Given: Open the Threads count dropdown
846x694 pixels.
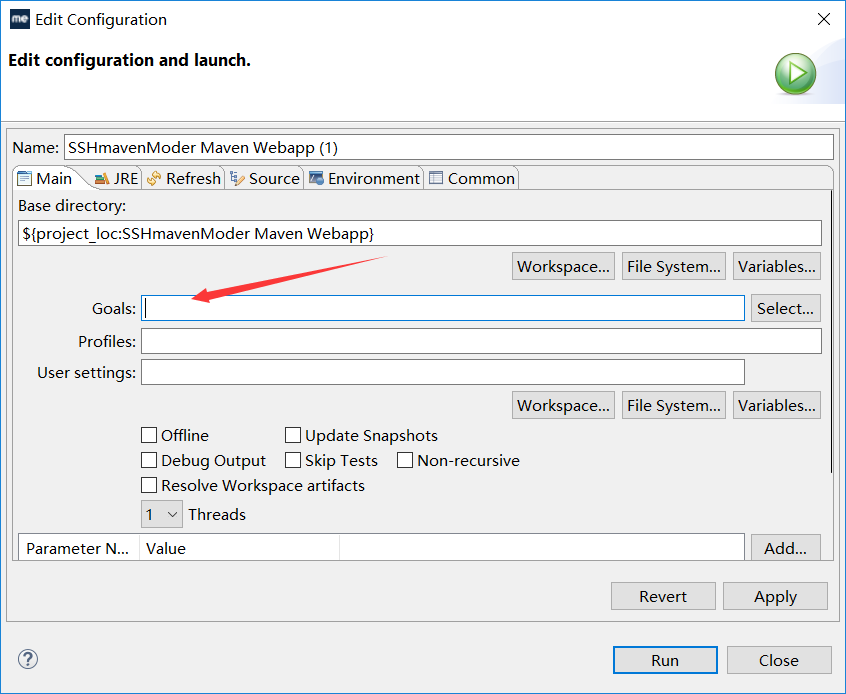Looking at the screenshot, I should point(162,514).
